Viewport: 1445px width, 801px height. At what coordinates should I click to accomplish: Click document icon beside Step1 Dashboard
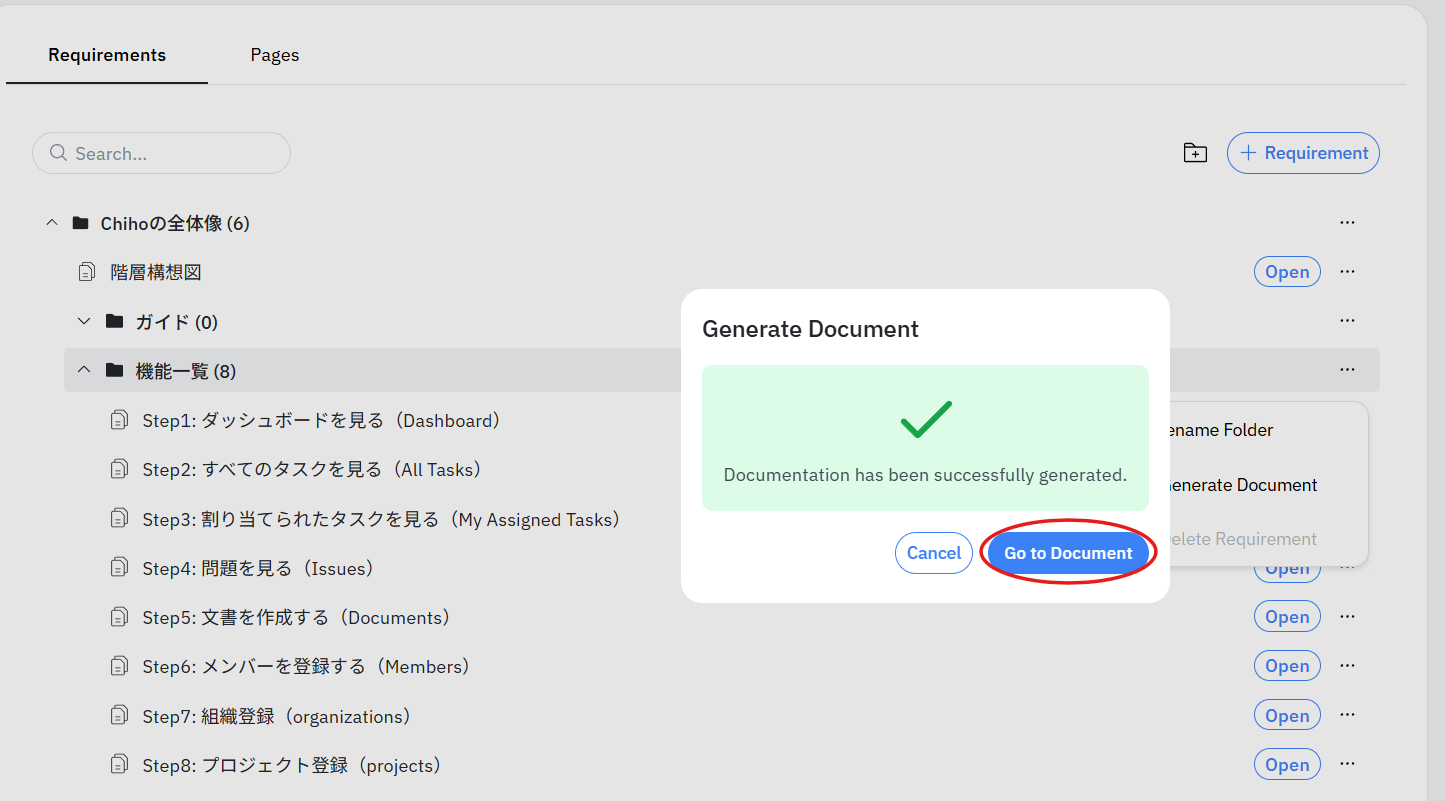click(x=119, y=420)
